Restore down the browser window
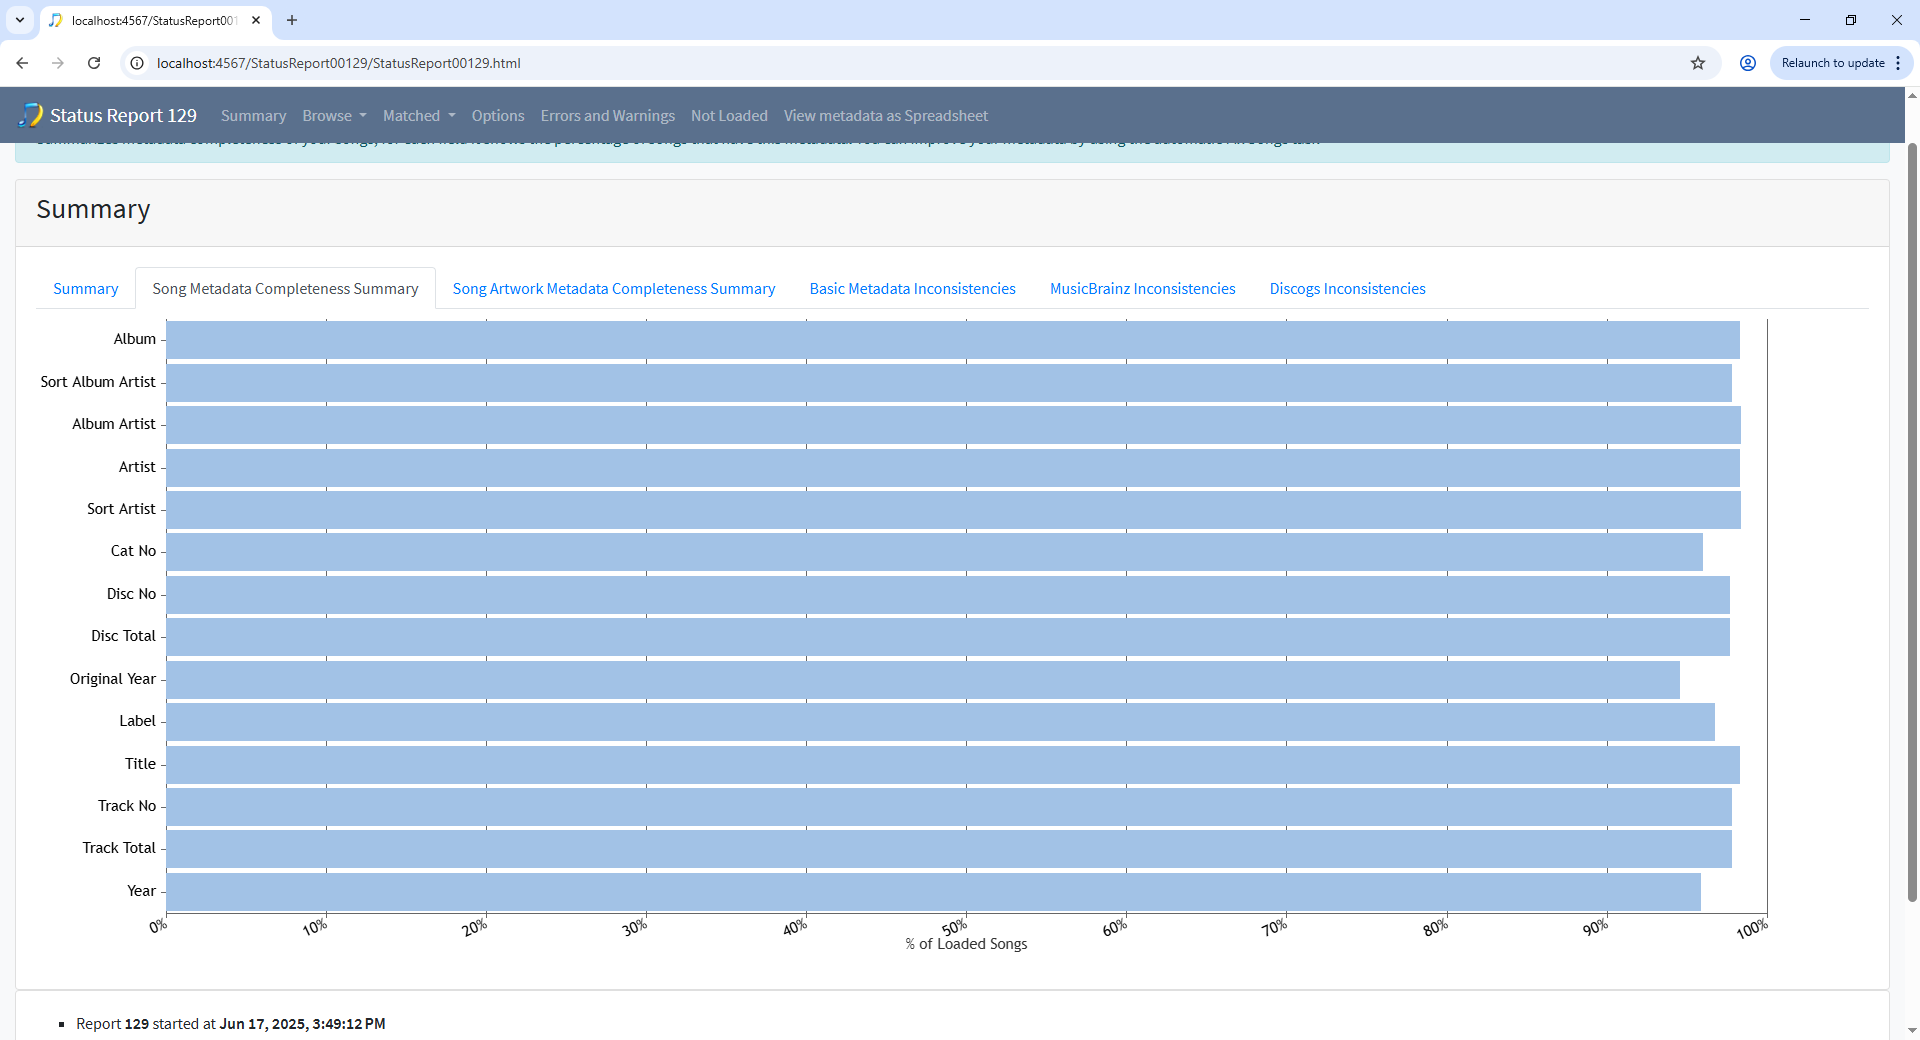The image size is (1920, 1040). [1851, 20]
